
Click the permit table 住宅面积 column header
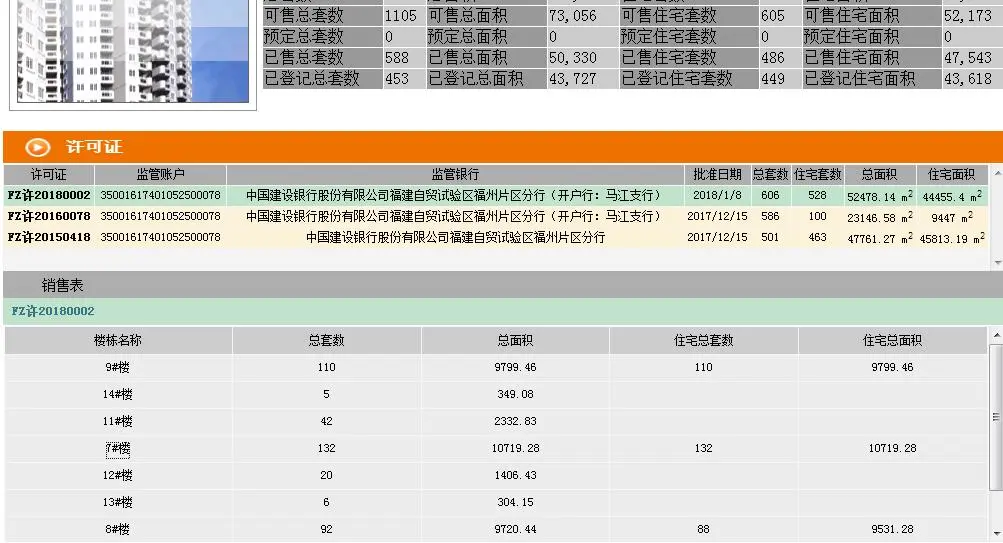click(951, 175)
